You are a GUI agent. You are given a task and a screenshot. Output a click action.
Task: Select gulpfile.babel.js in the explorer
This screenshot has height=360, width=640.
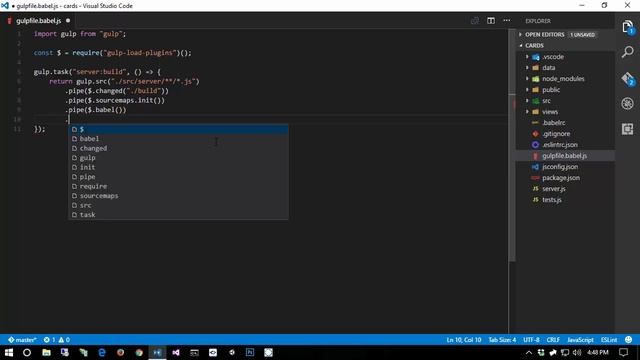click(x=564, y=156)
